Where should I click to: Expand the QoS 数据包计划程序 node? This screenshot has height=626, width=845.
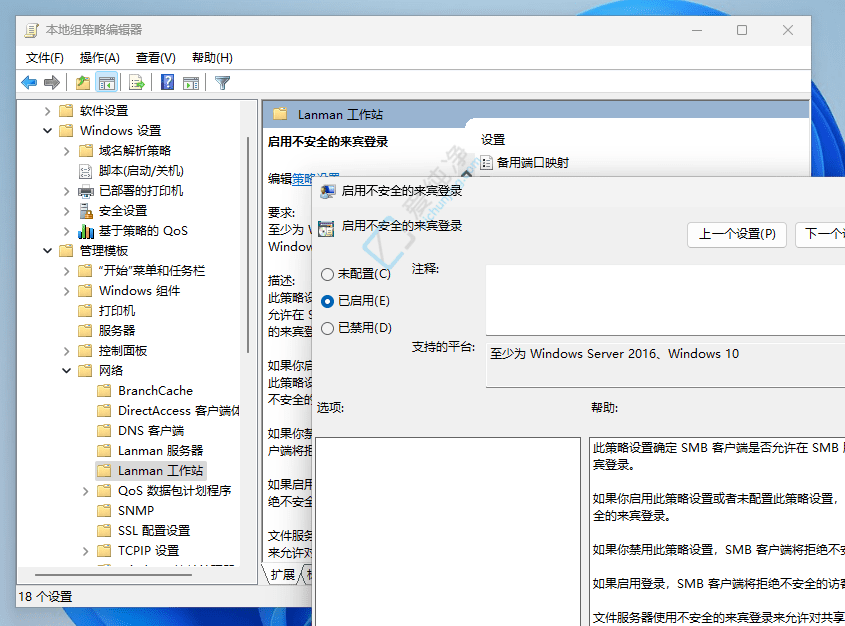[85, 490]
